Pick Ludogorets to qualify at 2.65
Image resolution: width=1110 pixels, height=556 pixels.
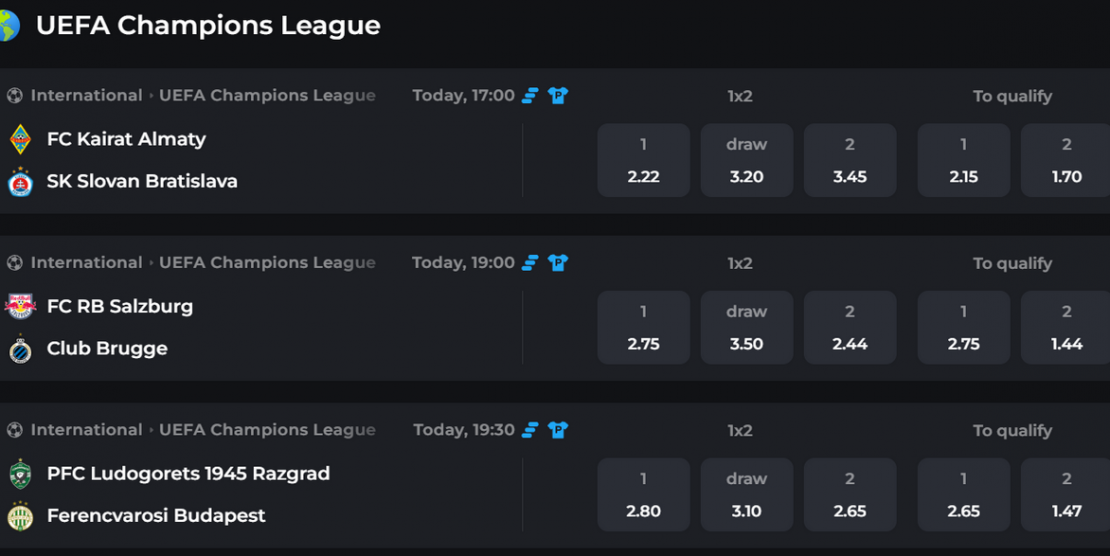pyautogui.click(x=964, y=494)
